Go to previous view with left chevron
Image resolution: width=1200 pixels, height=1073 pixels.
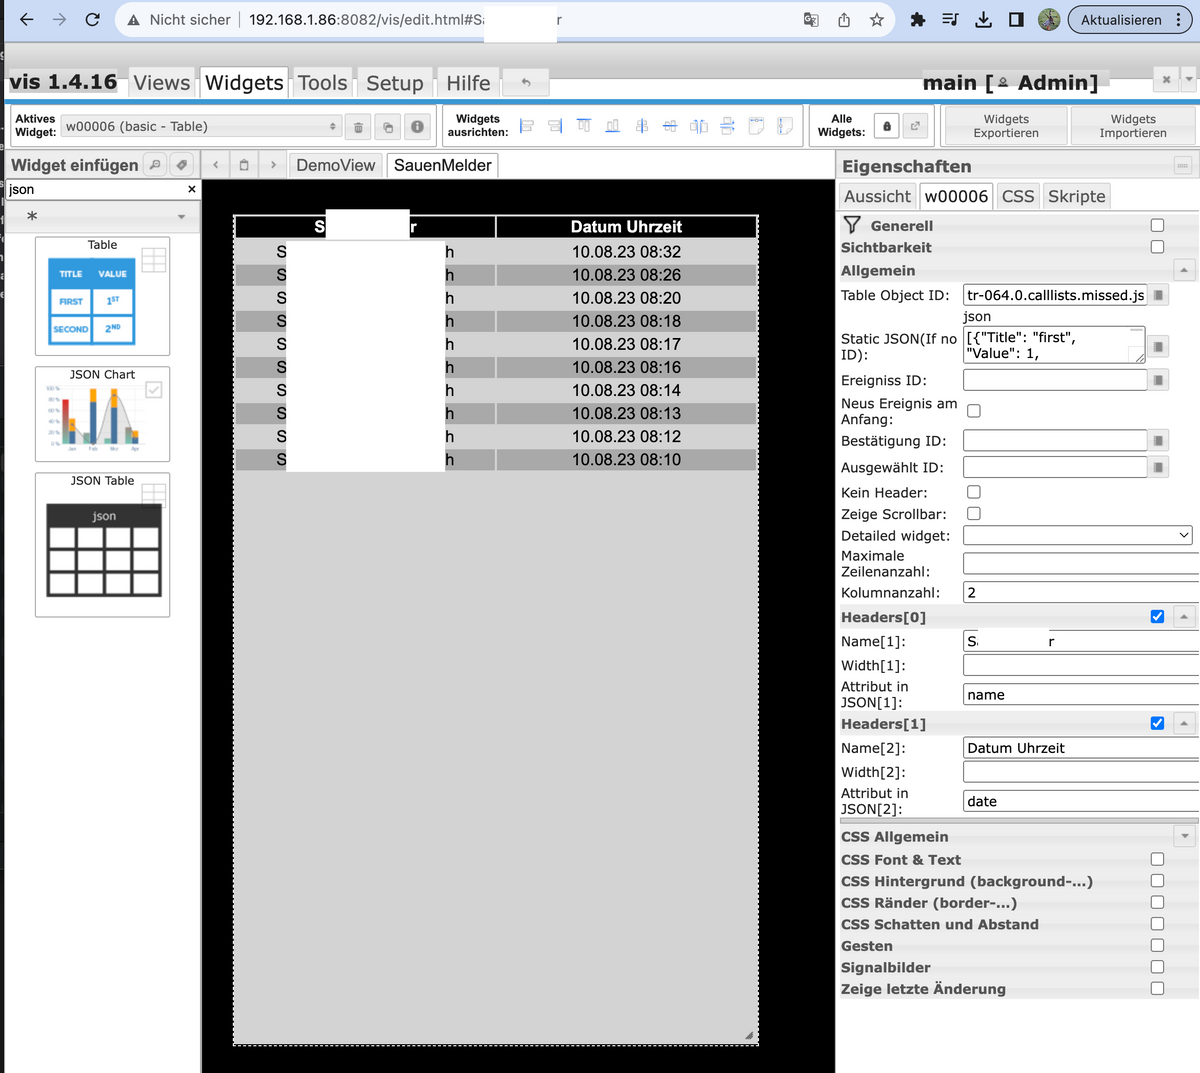(x=216, y=165)
